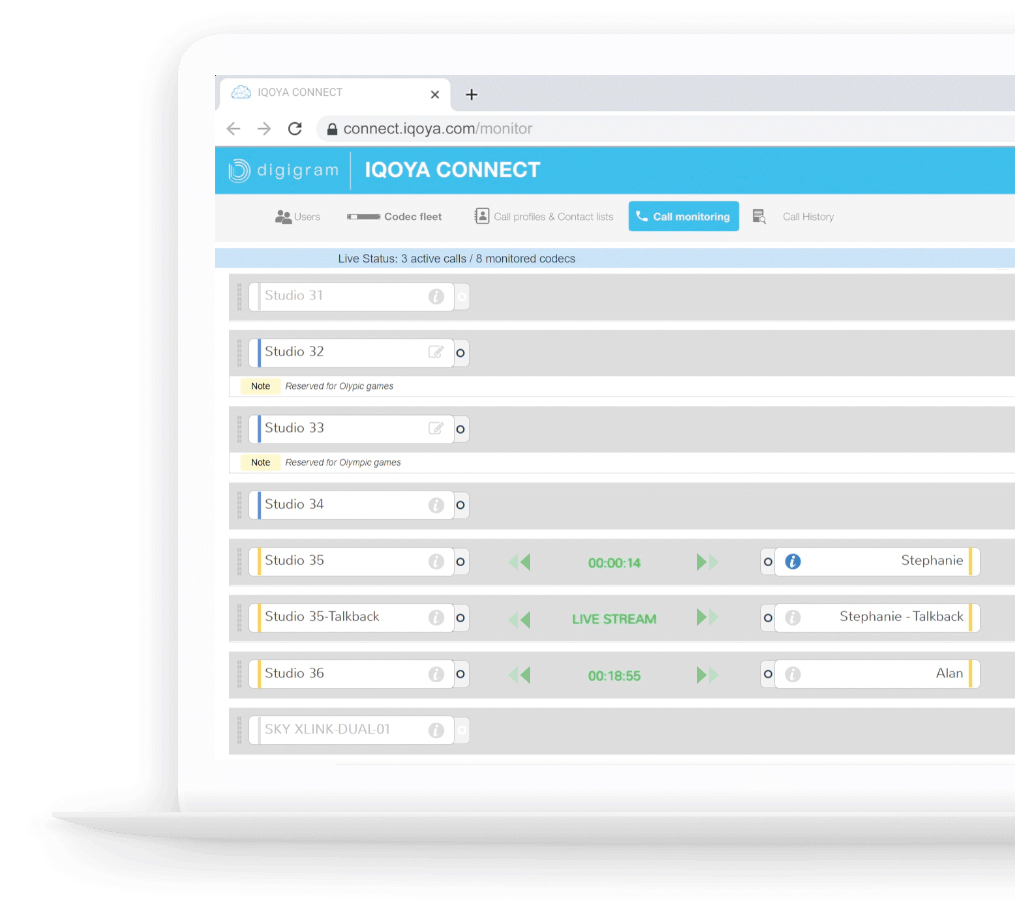Select the SKY XLINK-DUAL-01 codec box
The height and width of the screenshot is (913, 1015).
(x=351, y=730)
